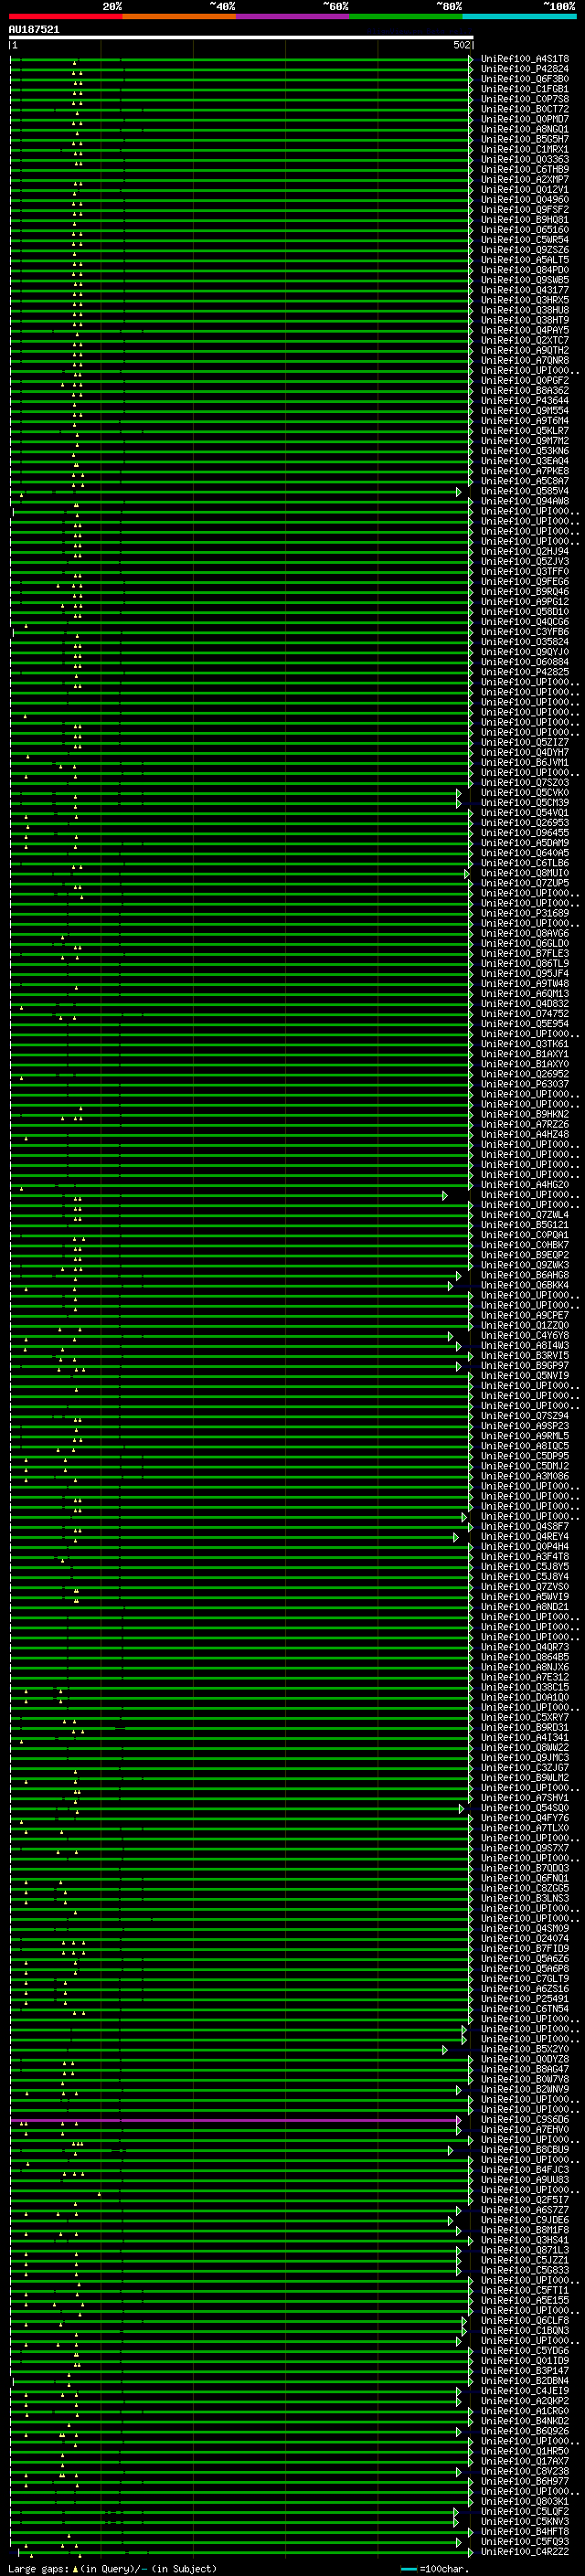Open hit UniRef100_C0P7S8
This screenshot has width=585, height=2576.
tap(525, 99)
